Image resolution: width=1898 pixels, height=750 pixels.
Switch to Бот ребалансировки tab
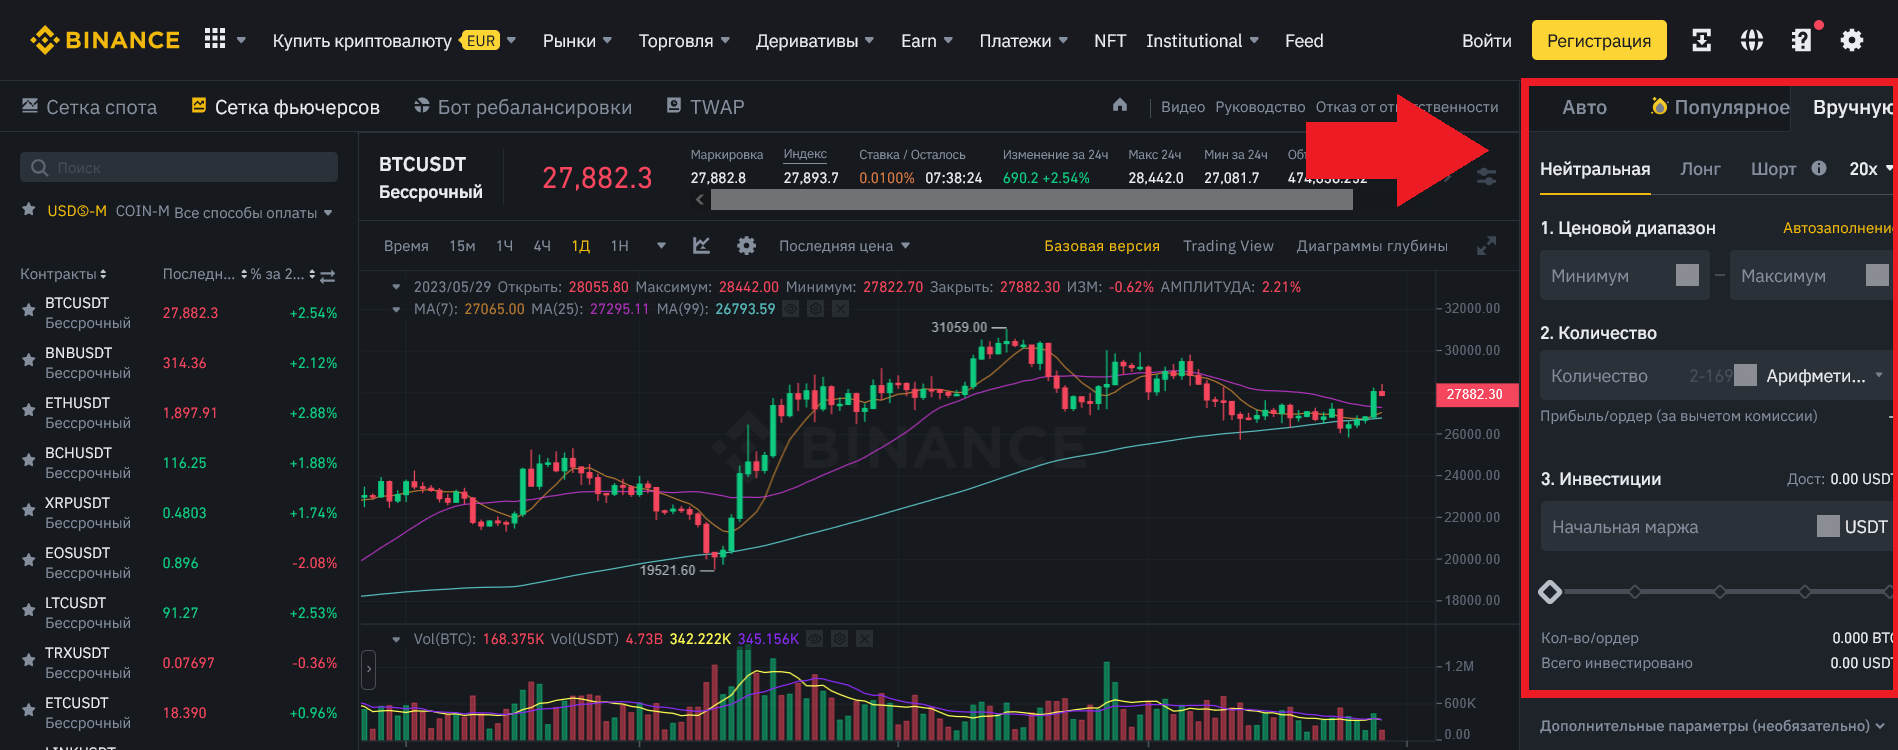(523, 107)
